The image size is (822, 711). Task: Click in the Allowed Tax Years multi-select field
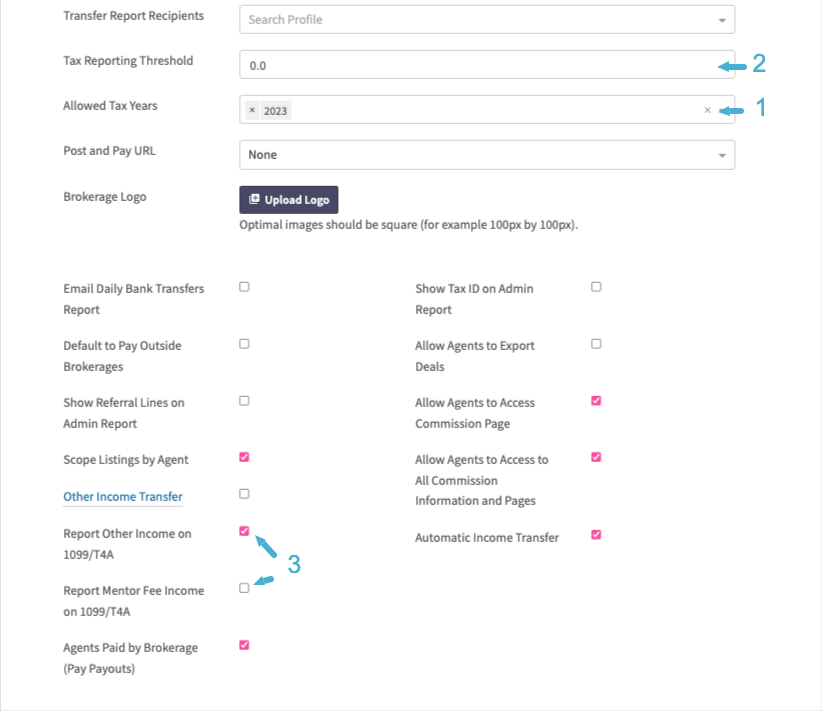[x=487, y=110]
